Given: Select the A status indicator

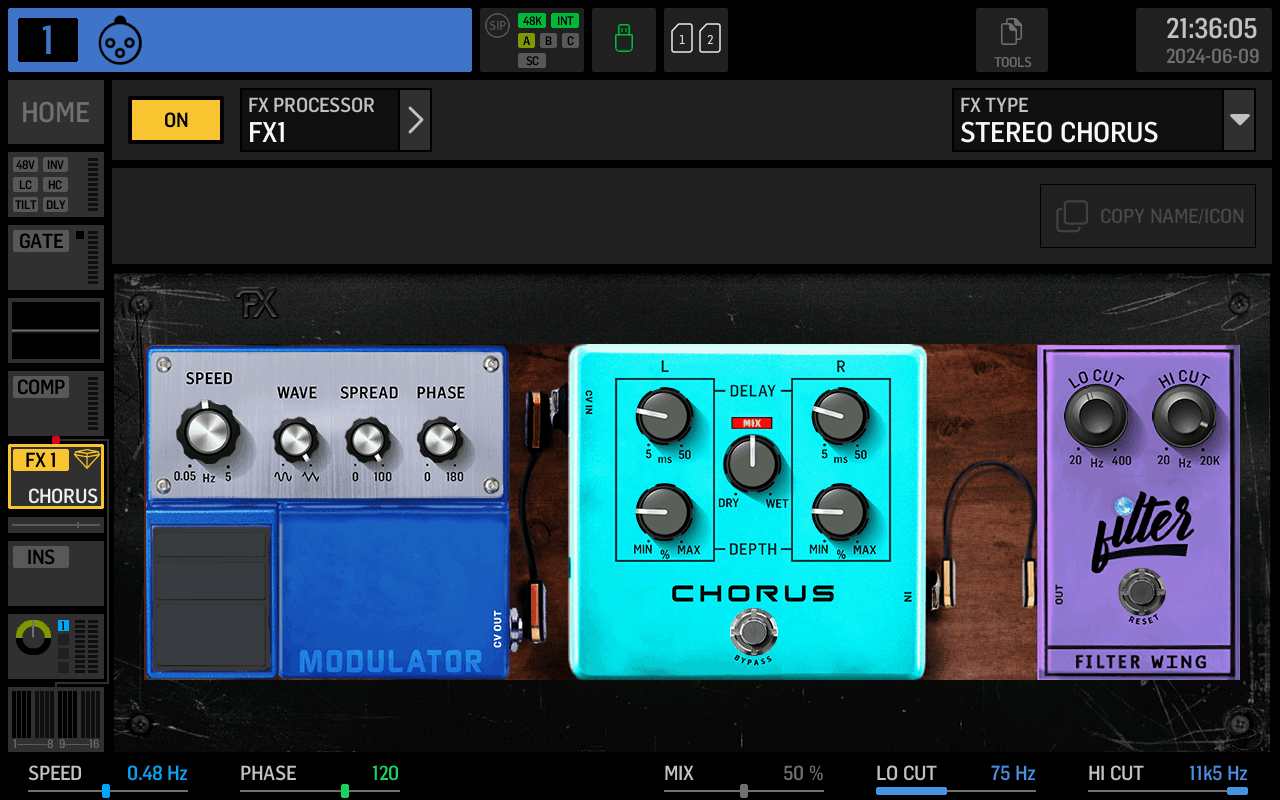Looking at the screenshot, I should point(526,41).
